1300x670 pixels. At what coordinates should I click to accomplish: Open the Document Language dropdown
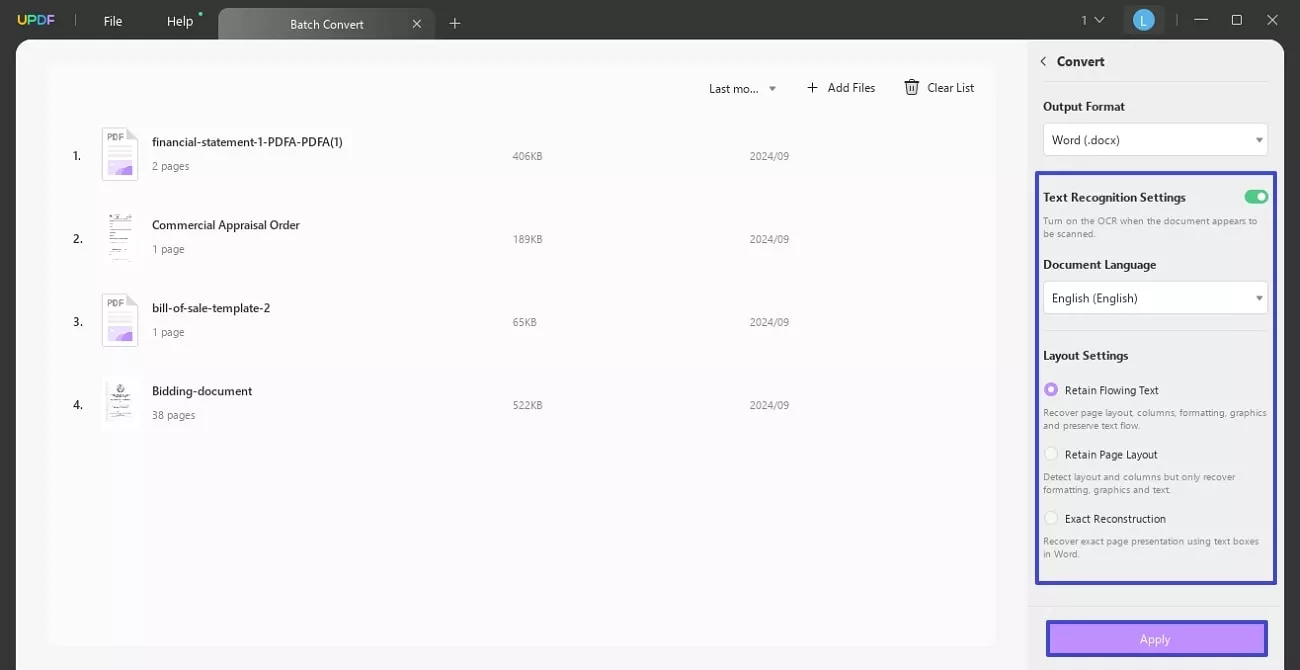click(x=1155, y=297)
